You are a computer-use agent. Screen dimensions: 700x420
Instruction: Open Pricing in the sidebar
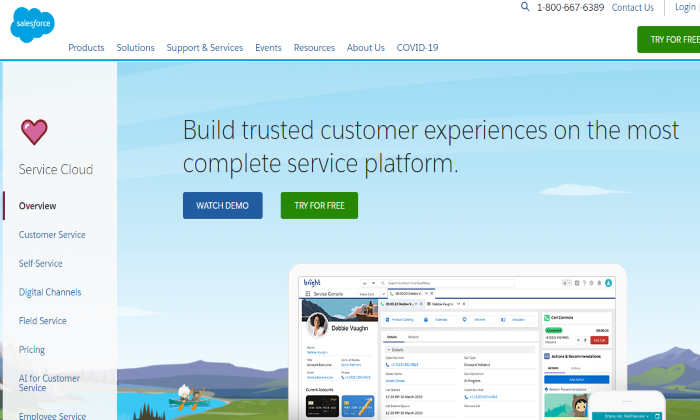(32, 349)
